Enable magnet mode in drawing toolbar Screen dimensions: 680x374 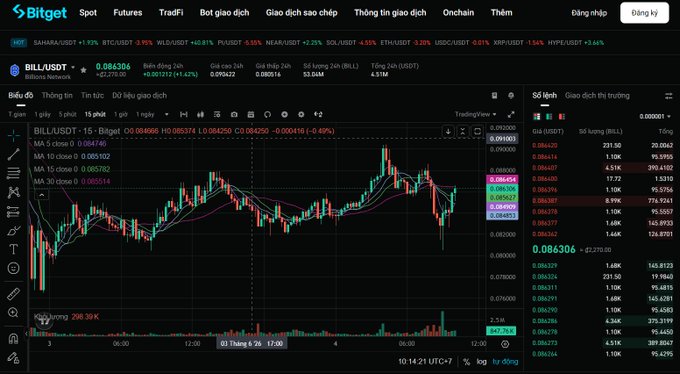coord(13,338)
